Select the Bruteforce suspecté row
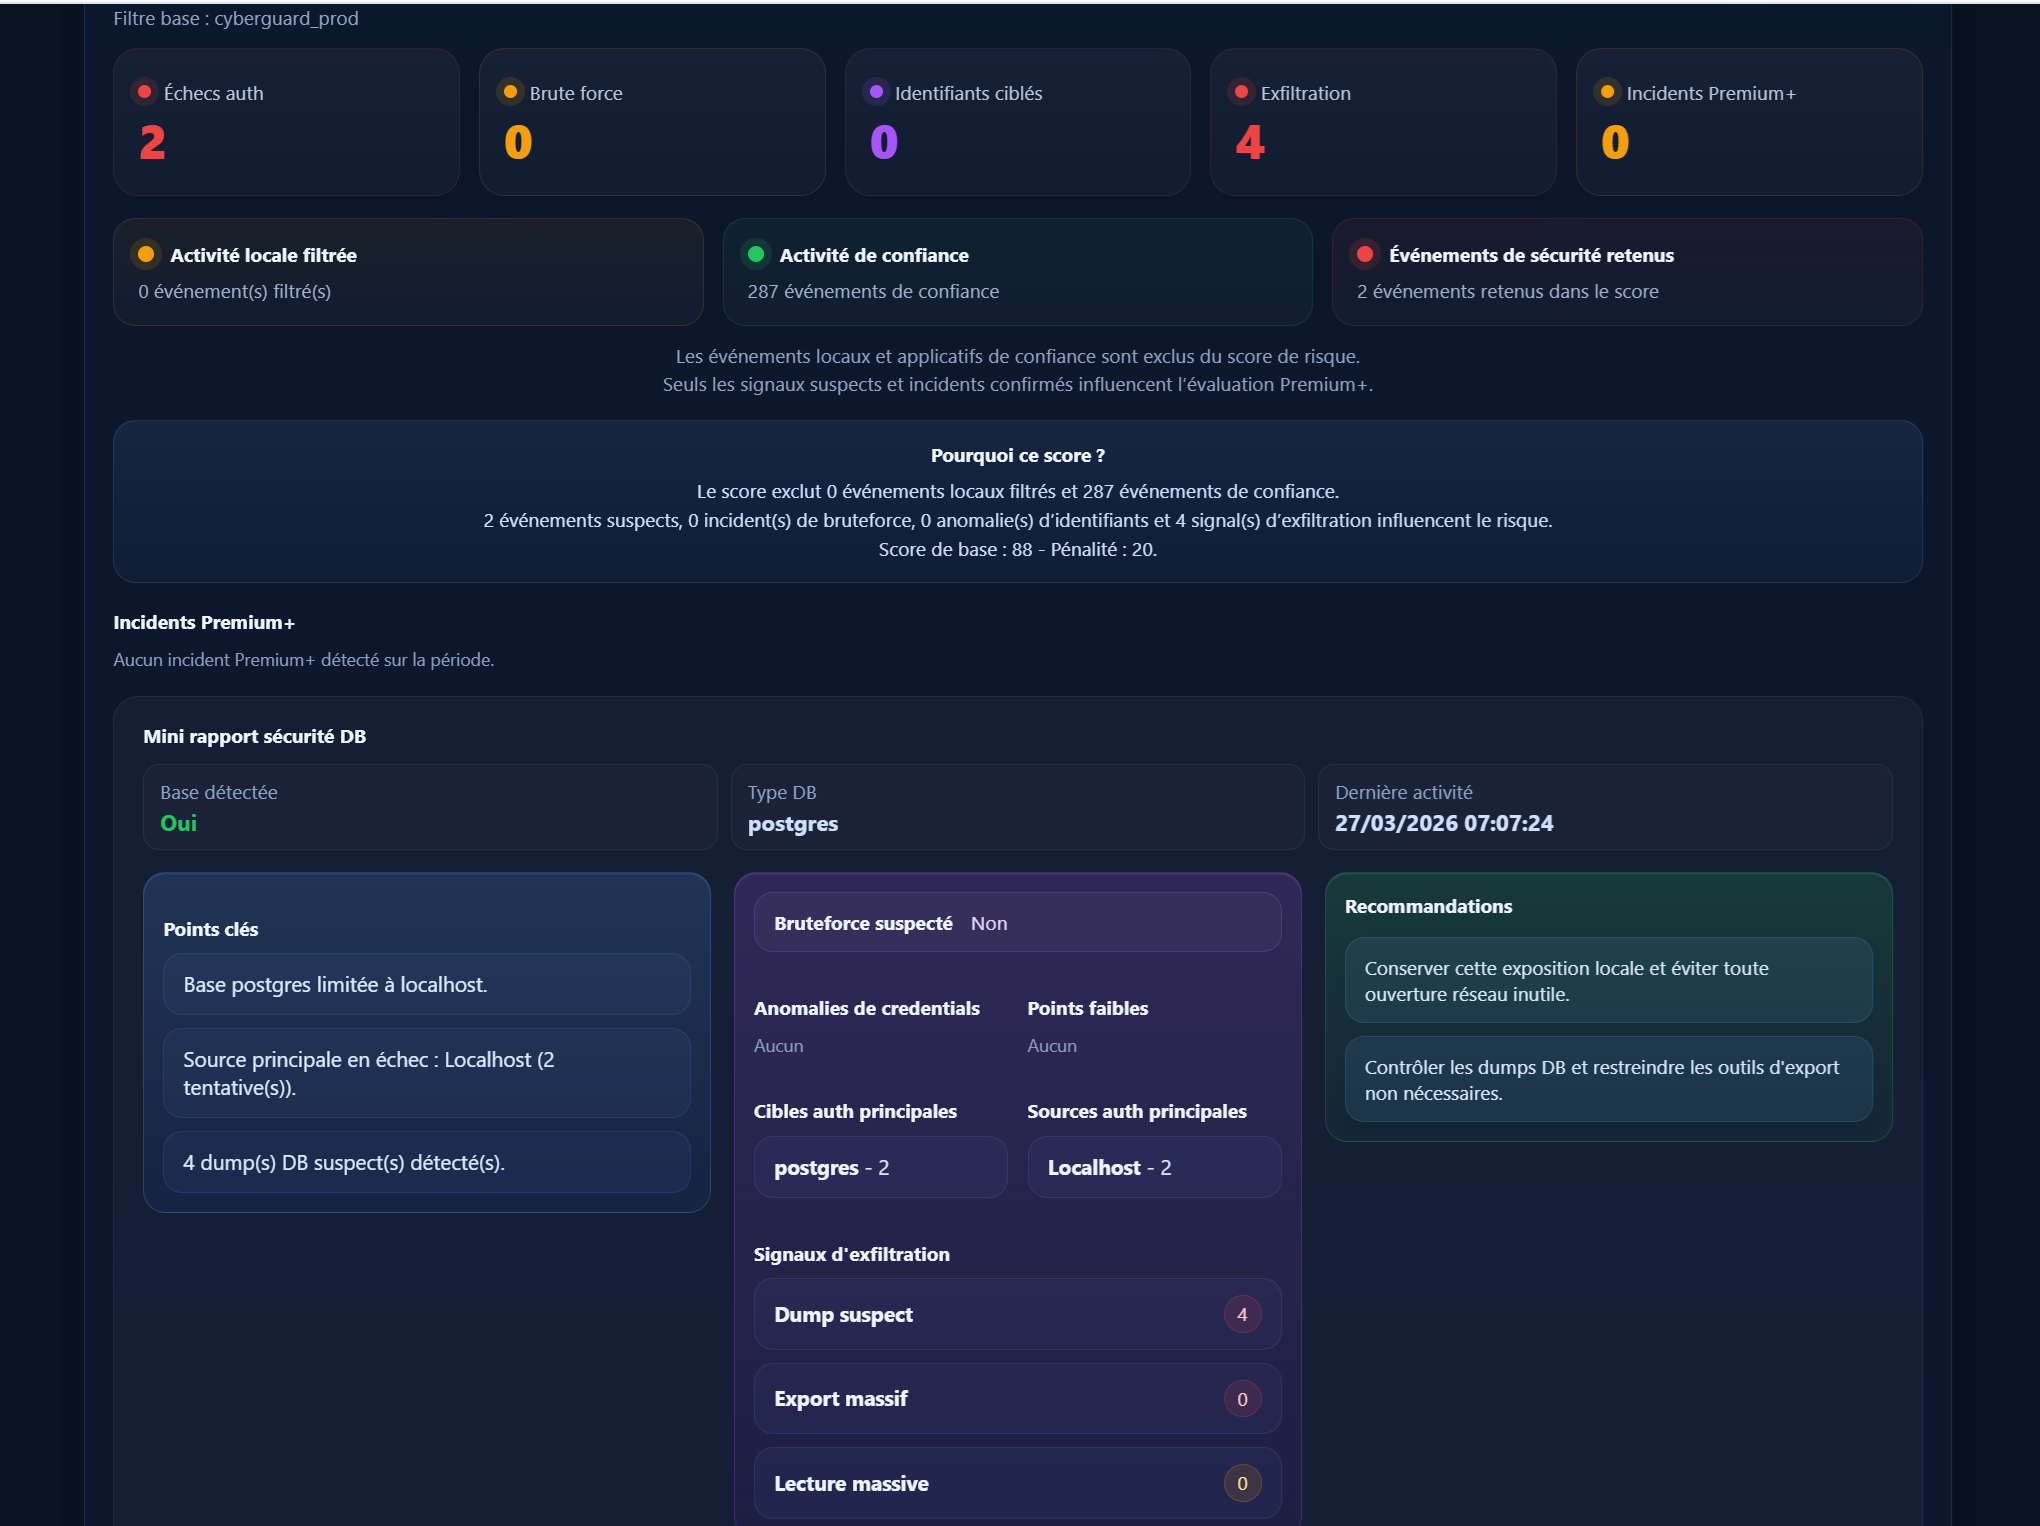Viewport: 2040px width, 1526px height. [1017, 923]
